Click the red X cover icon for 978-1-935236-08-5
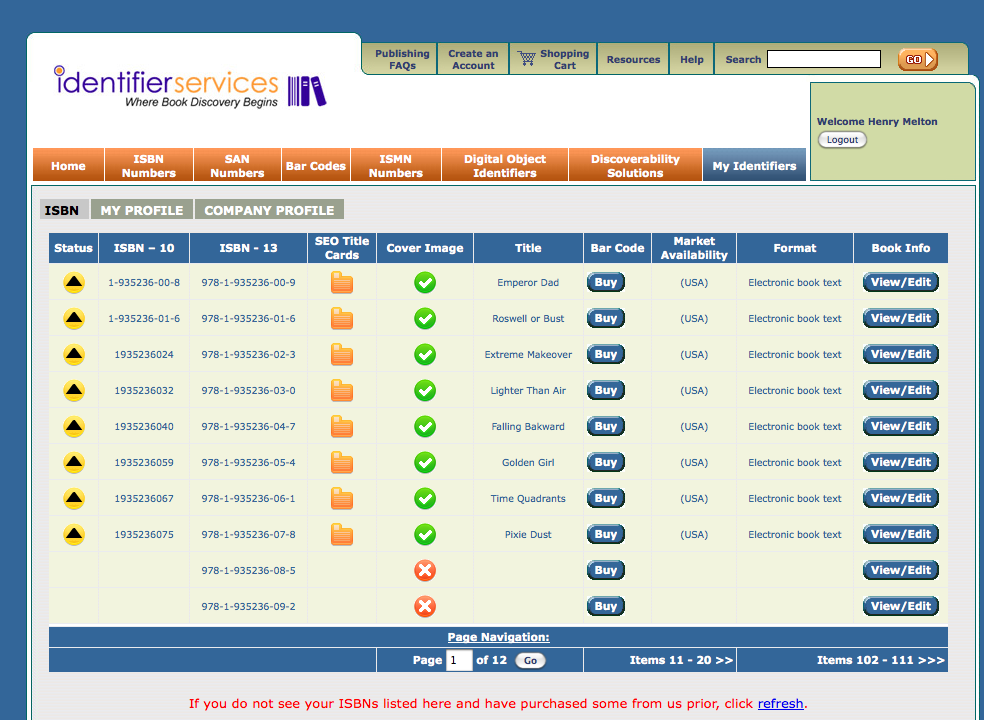 [x=425, y=571]
